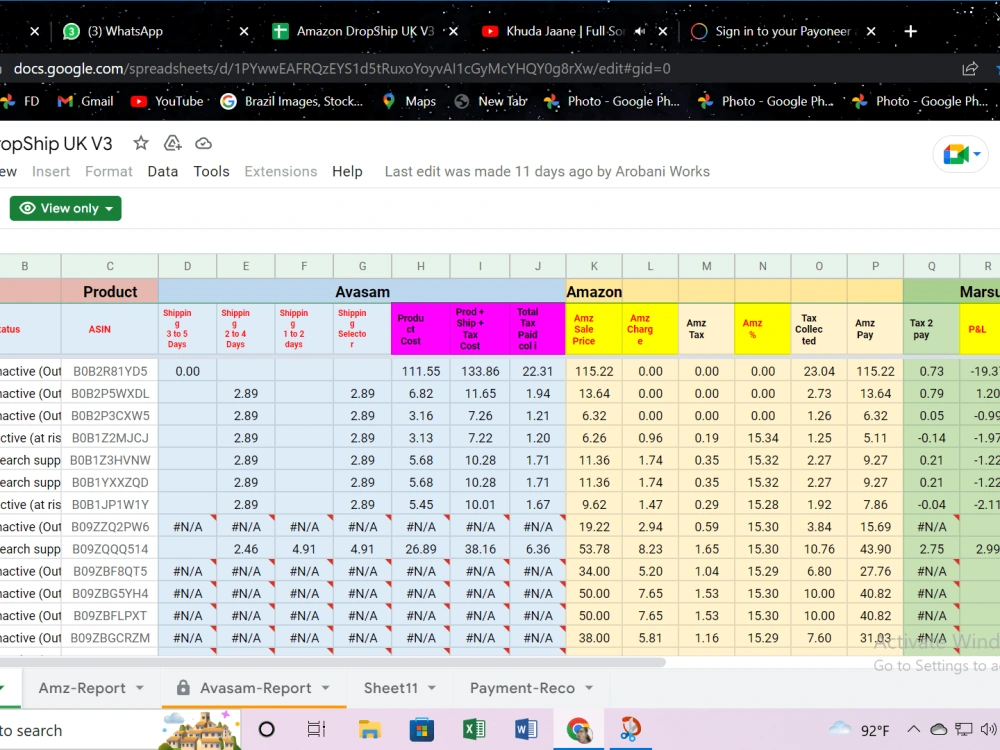
Task: Click the move-to-Drive folder icon
Action: (172, 143)
